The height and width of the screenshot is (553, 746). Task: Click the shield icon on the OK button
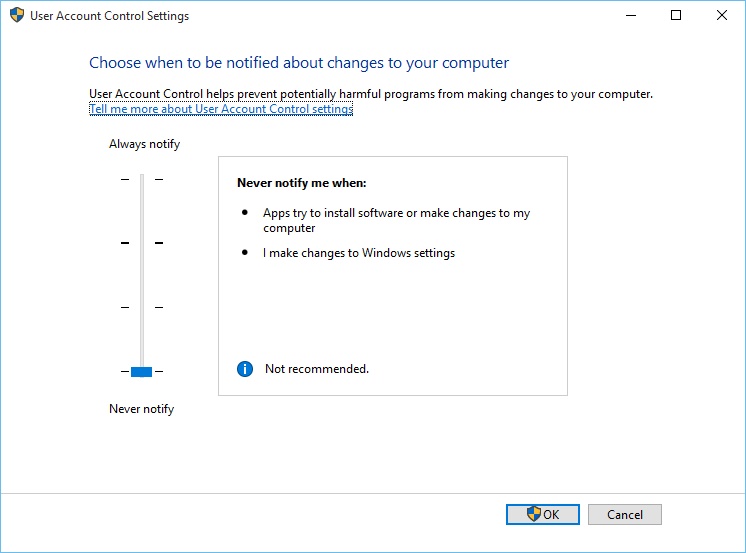coord(534,514)
